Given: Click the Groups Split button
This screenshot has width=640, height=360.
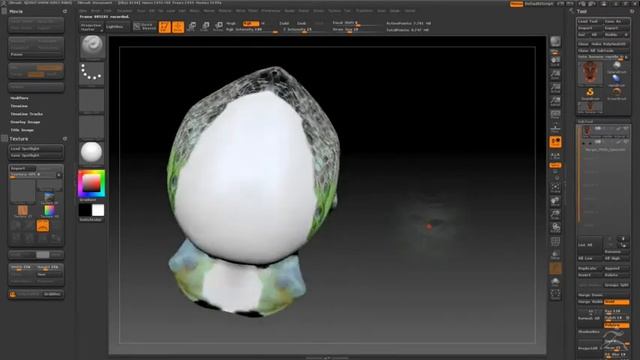Looking at the screenshot, I should [x=616, y=285].
